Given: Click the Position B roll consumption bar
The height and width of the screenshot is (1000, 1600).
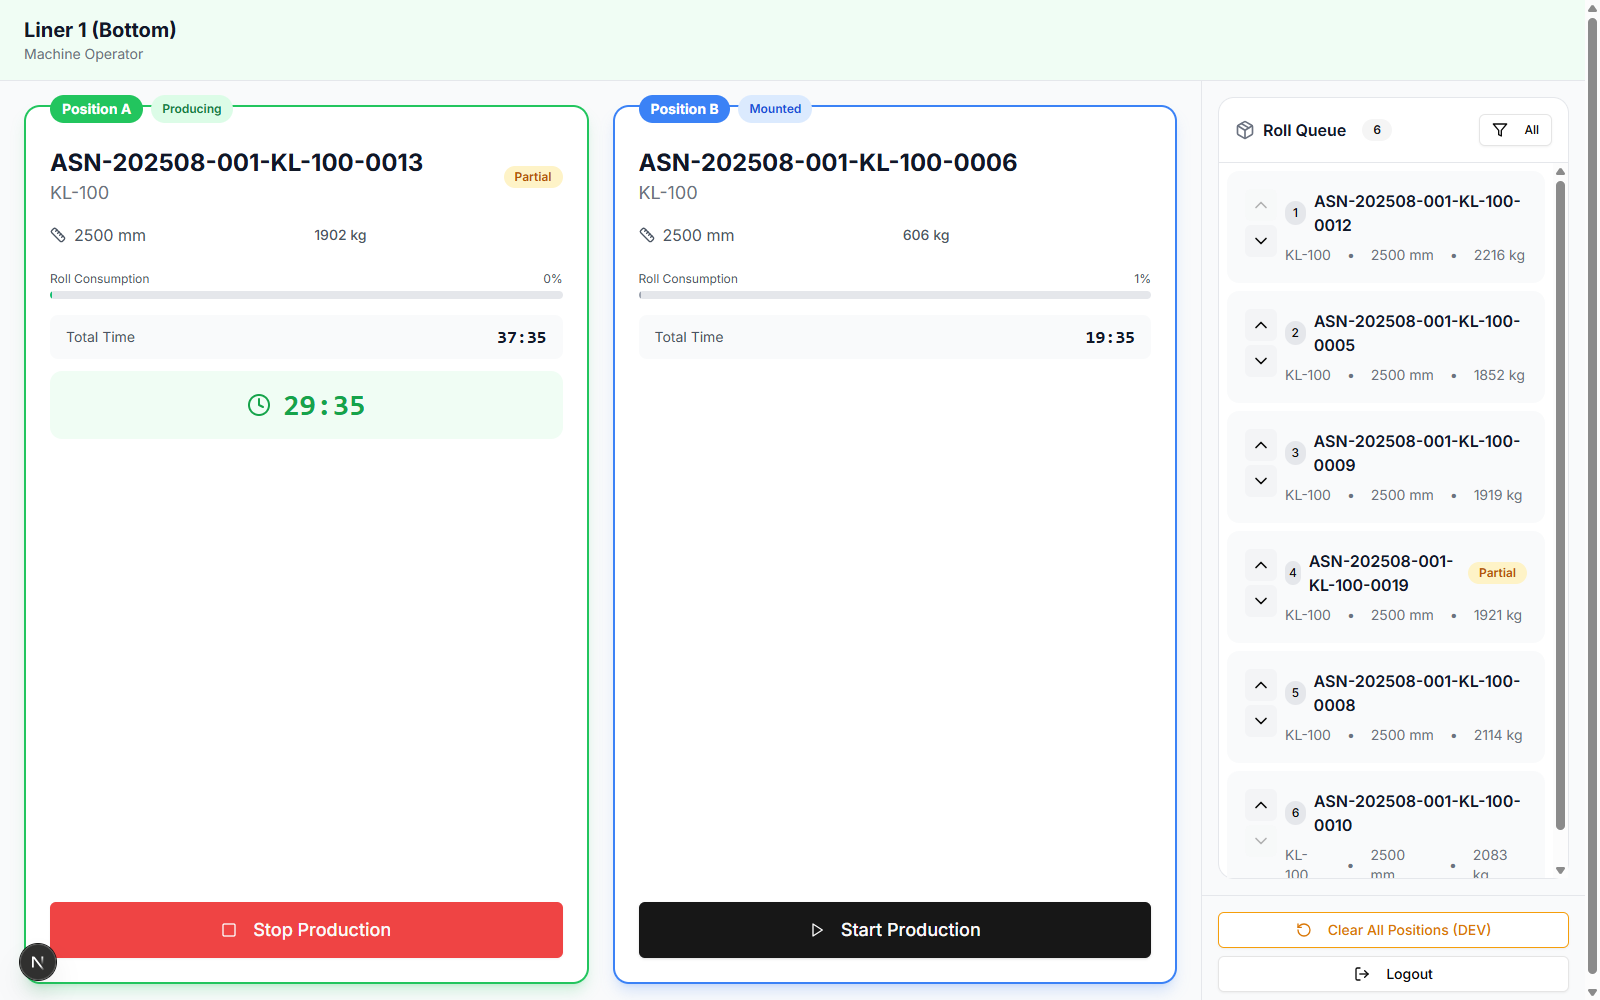Looking at the screenshot, I should point(894,295).
